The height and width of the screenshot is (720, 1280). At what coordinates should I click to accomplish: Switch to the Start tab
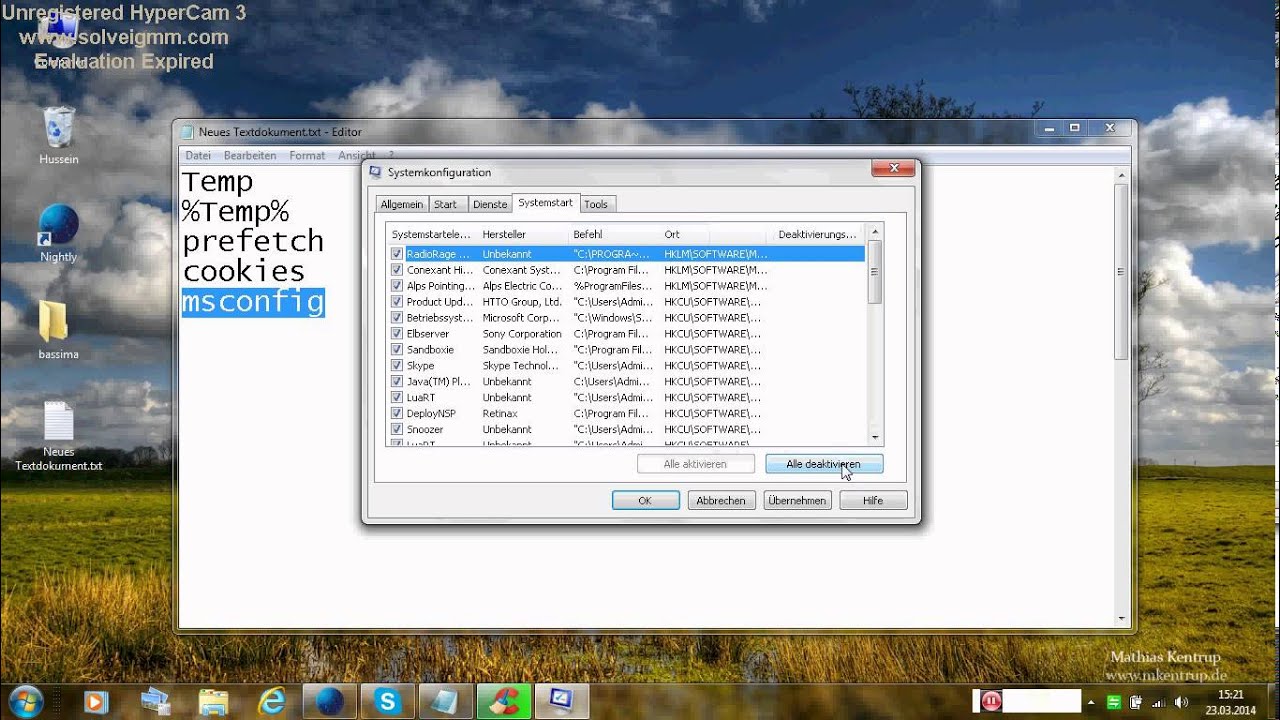click(445, 204)
